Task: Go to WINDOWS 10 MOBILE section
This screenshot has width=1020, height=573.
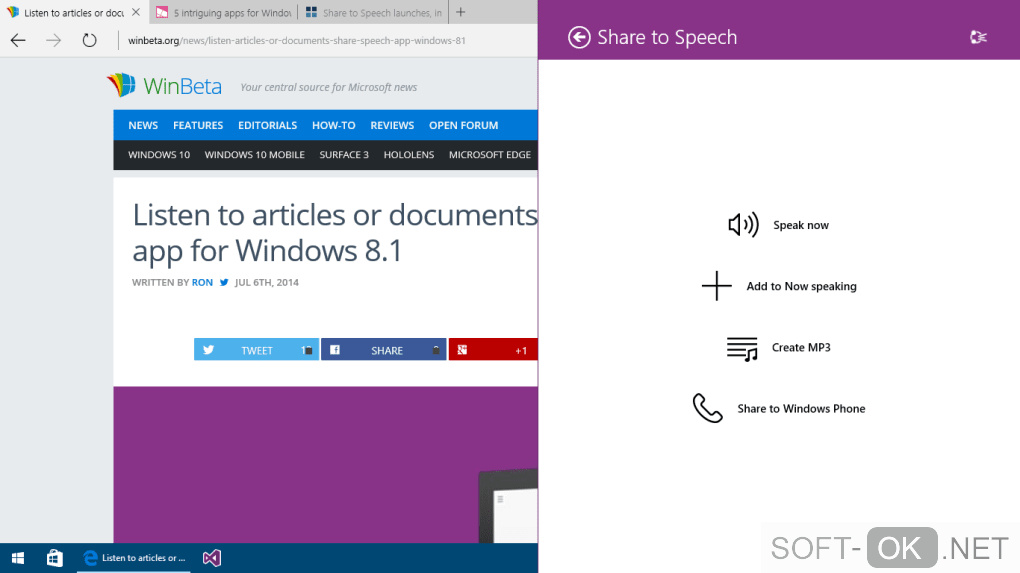Action: pos(254,155)
